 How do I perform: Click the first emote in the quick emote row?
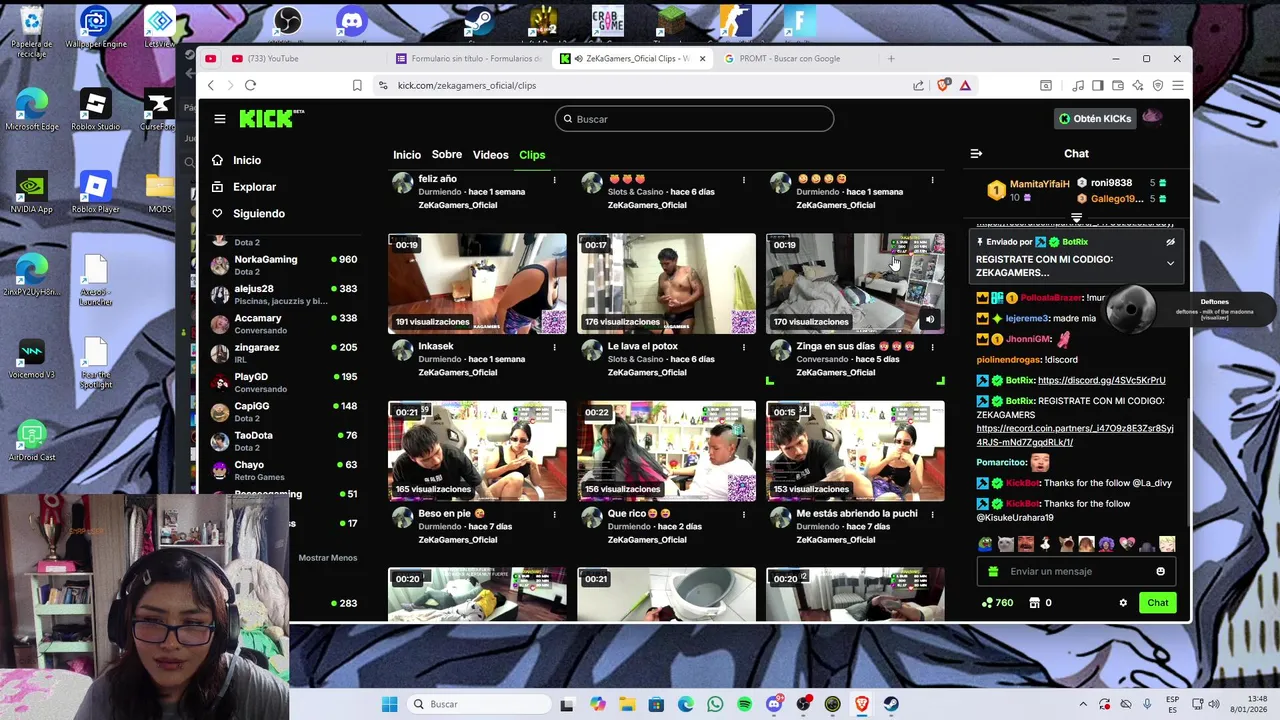coord(986,545)
